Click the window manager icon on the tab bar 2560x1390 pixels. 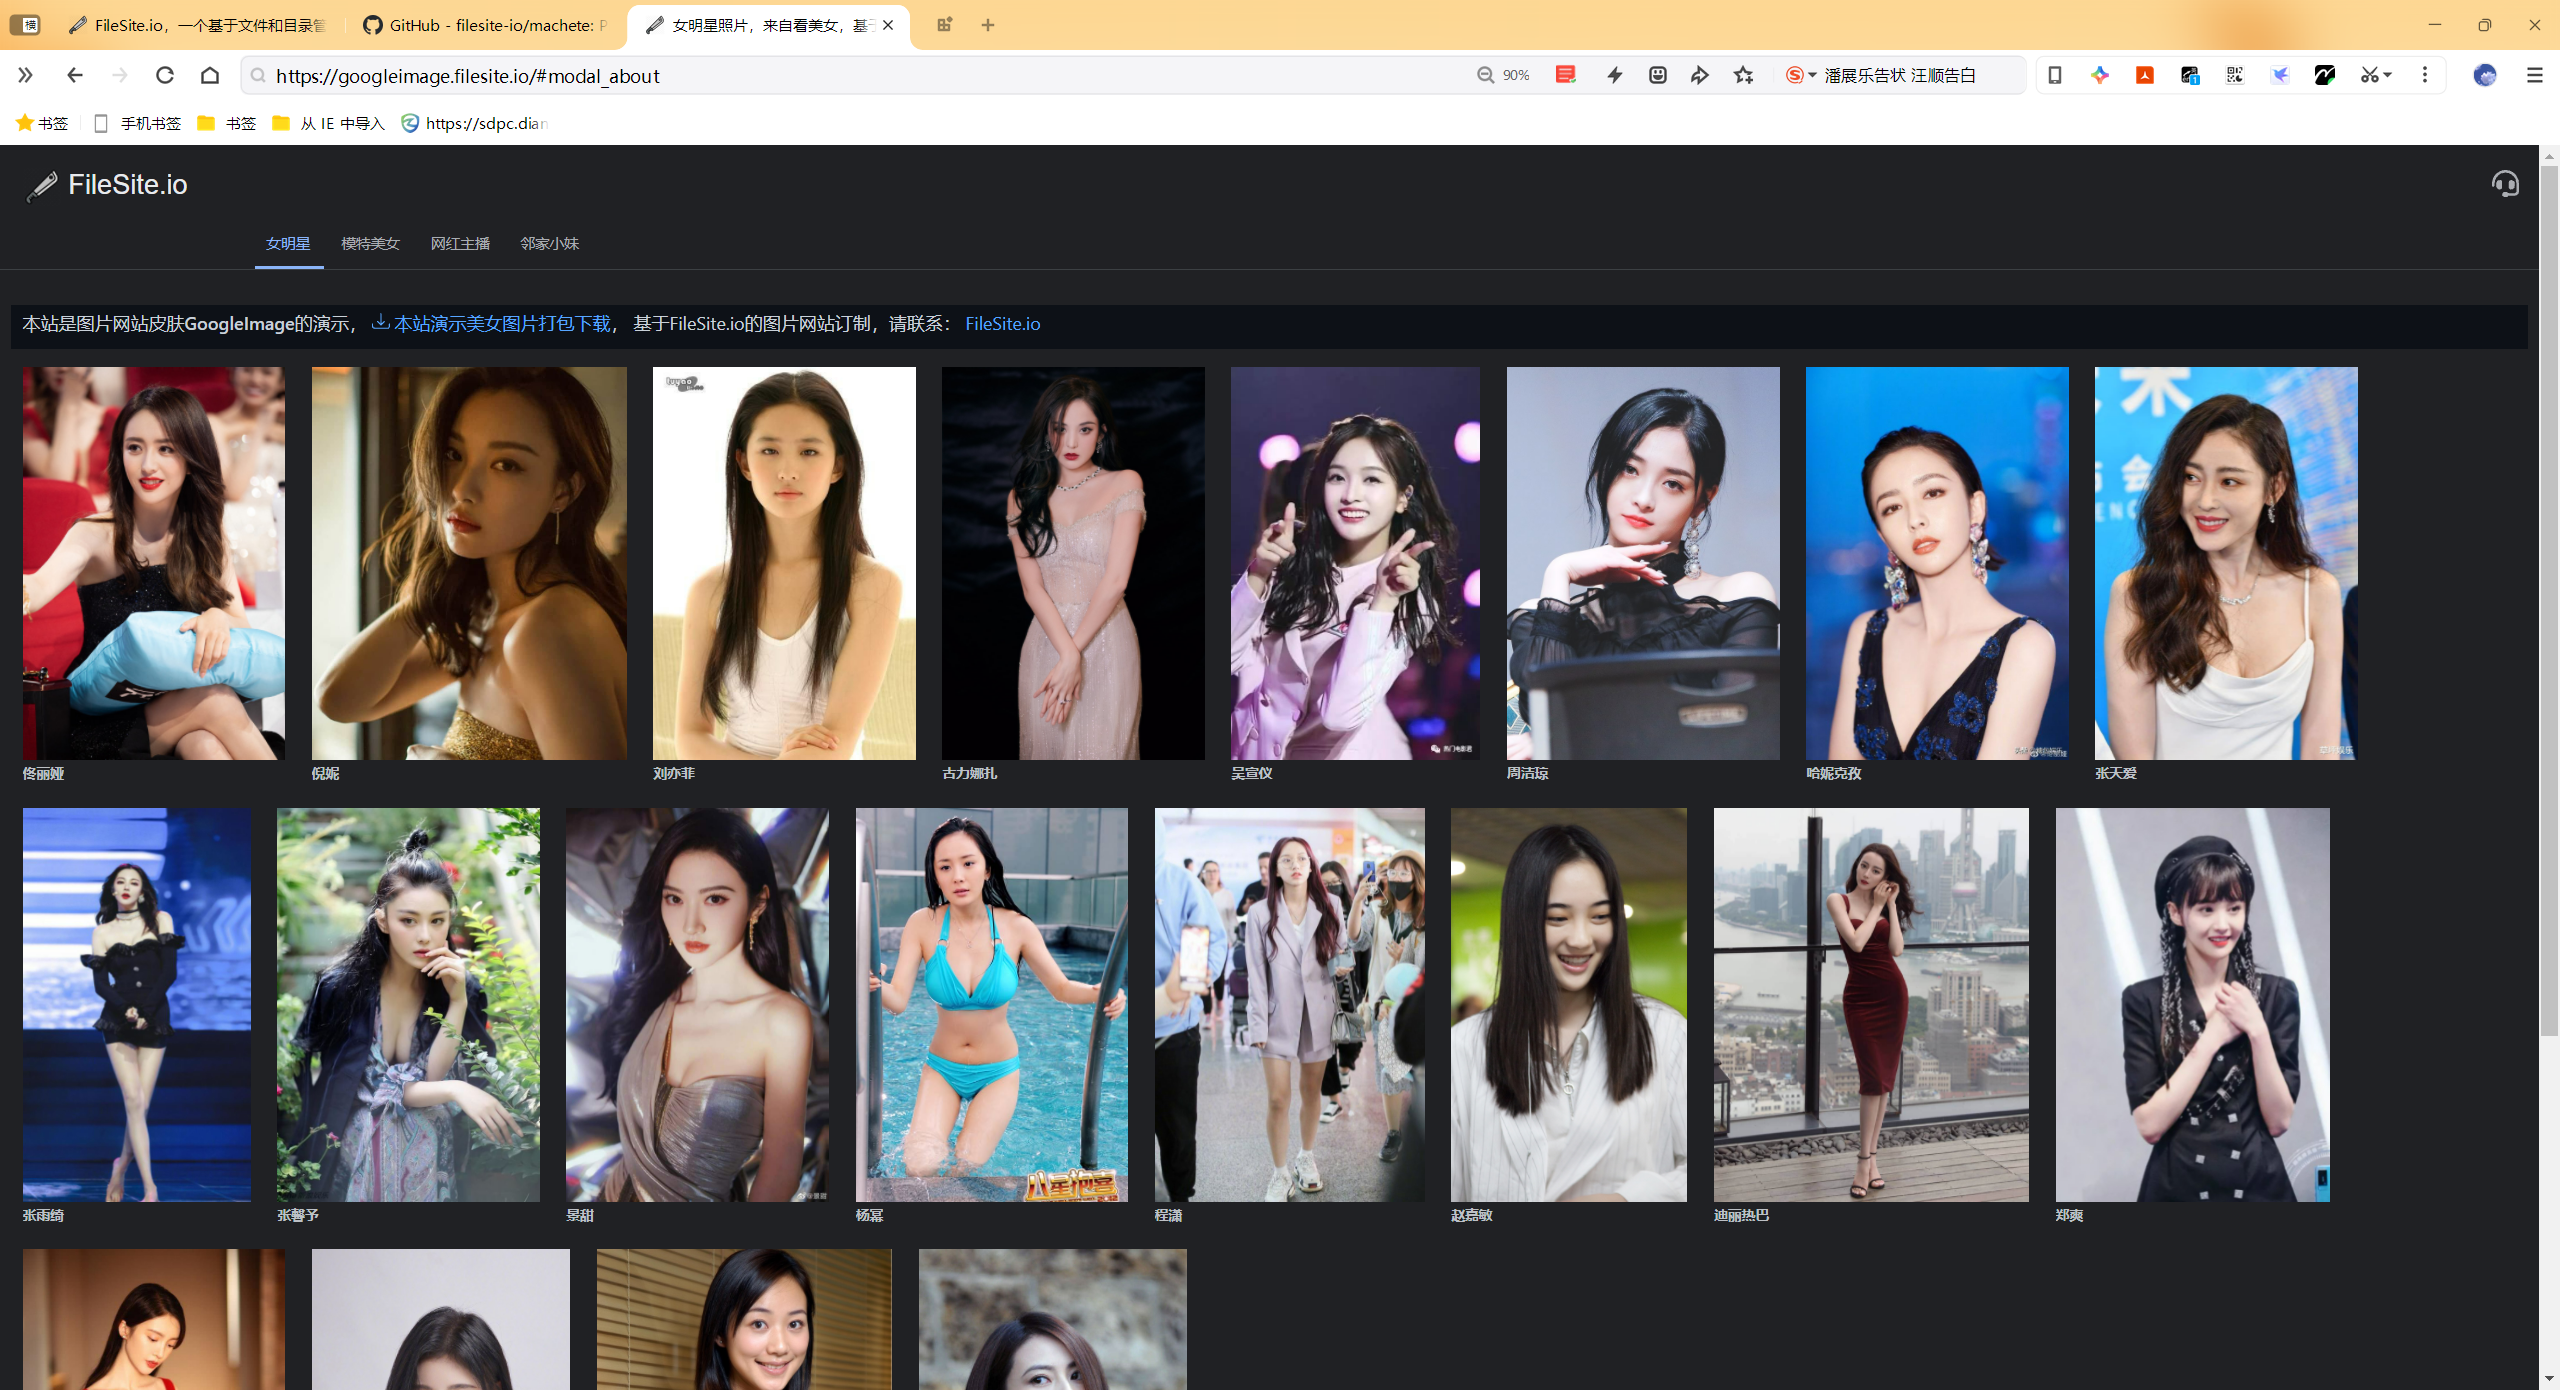pyautogui.click(x=26, y=25)
